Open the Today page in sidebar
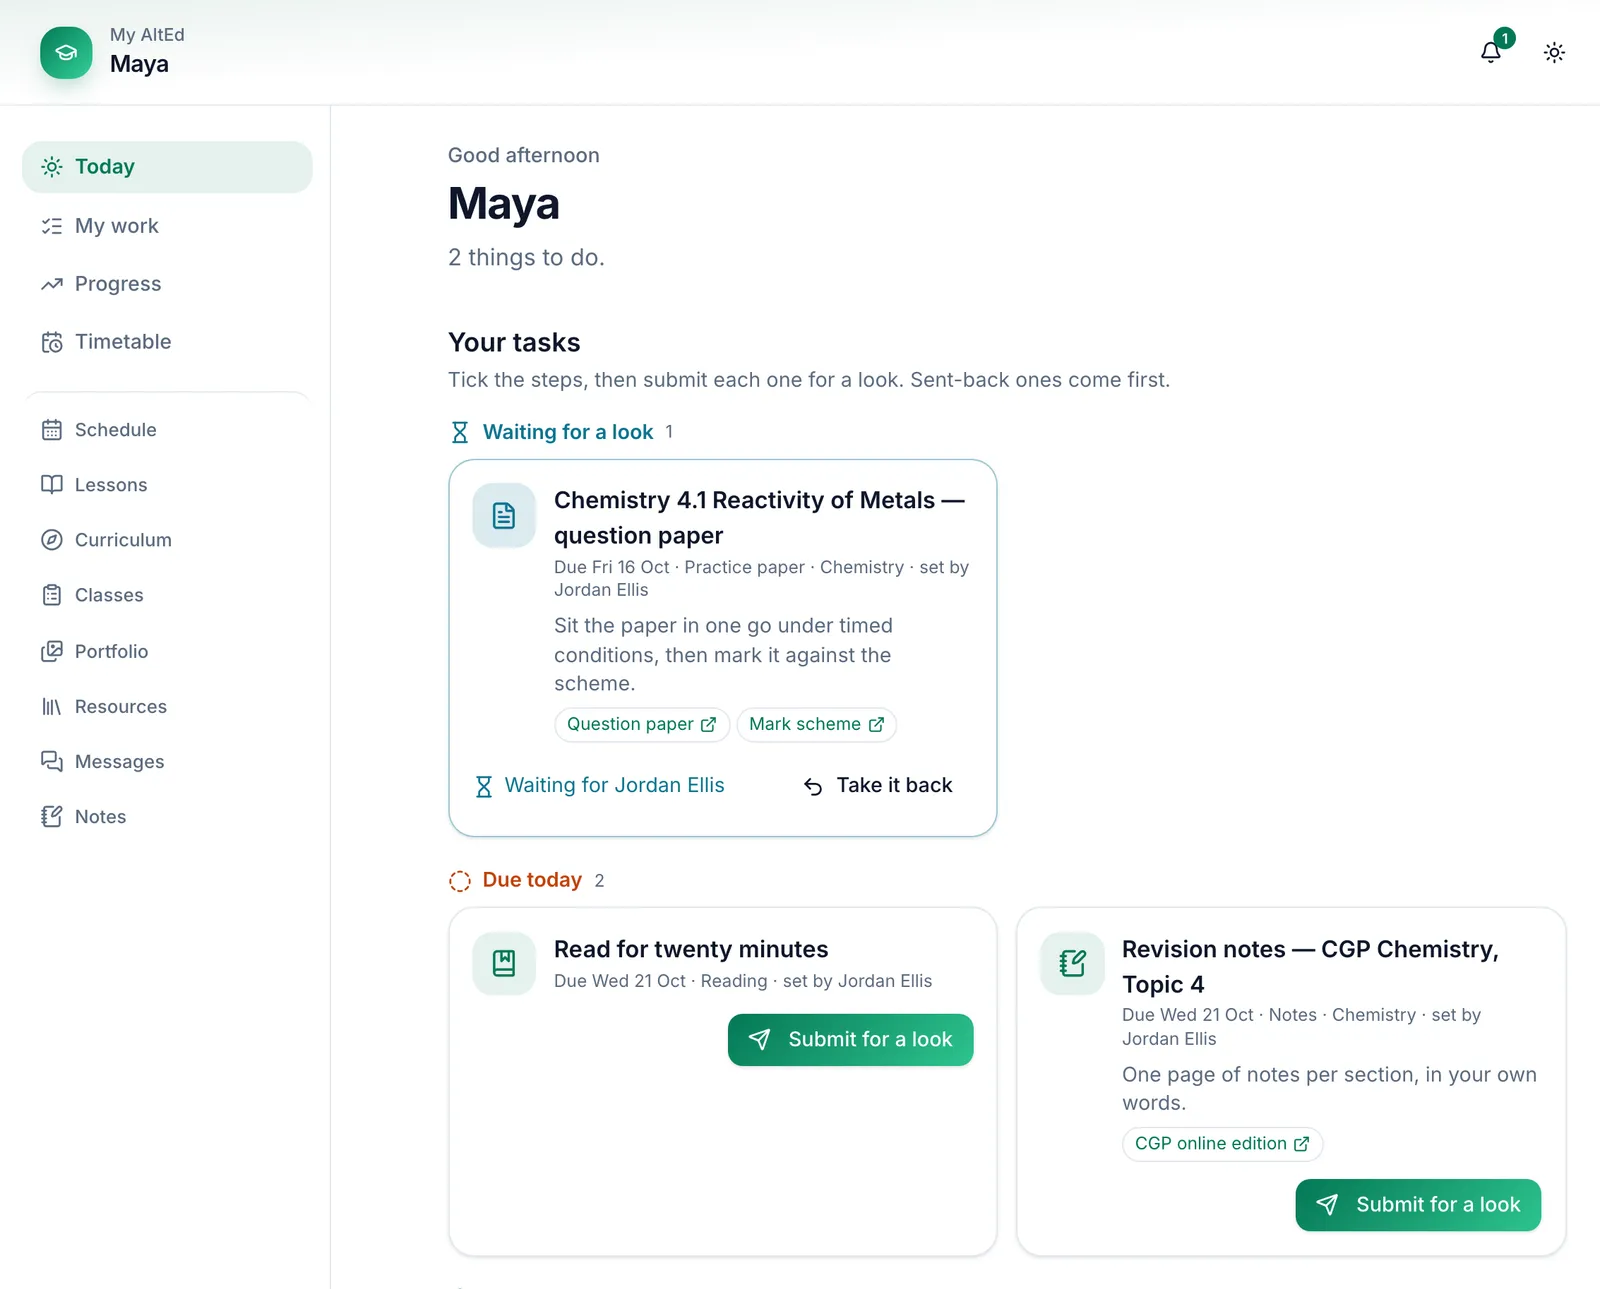Image resolution: width=1600 pixels, height=1289 pixels. click(x=167, y=167)
